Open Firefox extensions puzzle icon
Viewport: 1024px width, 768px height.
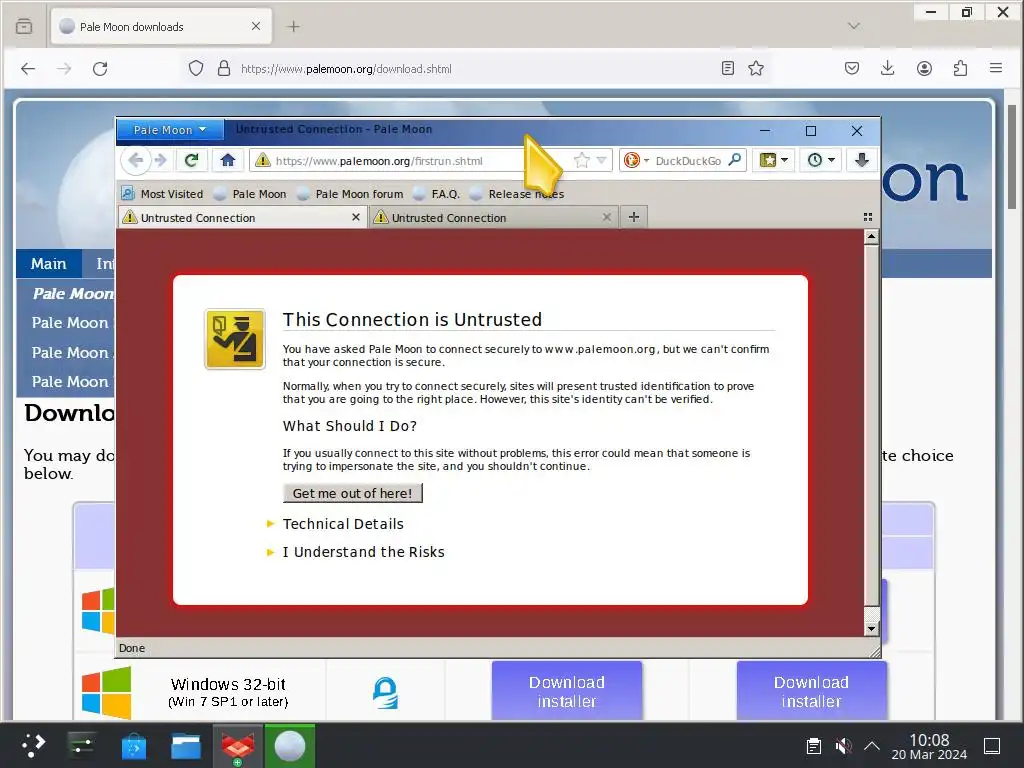tap(960, 68)
